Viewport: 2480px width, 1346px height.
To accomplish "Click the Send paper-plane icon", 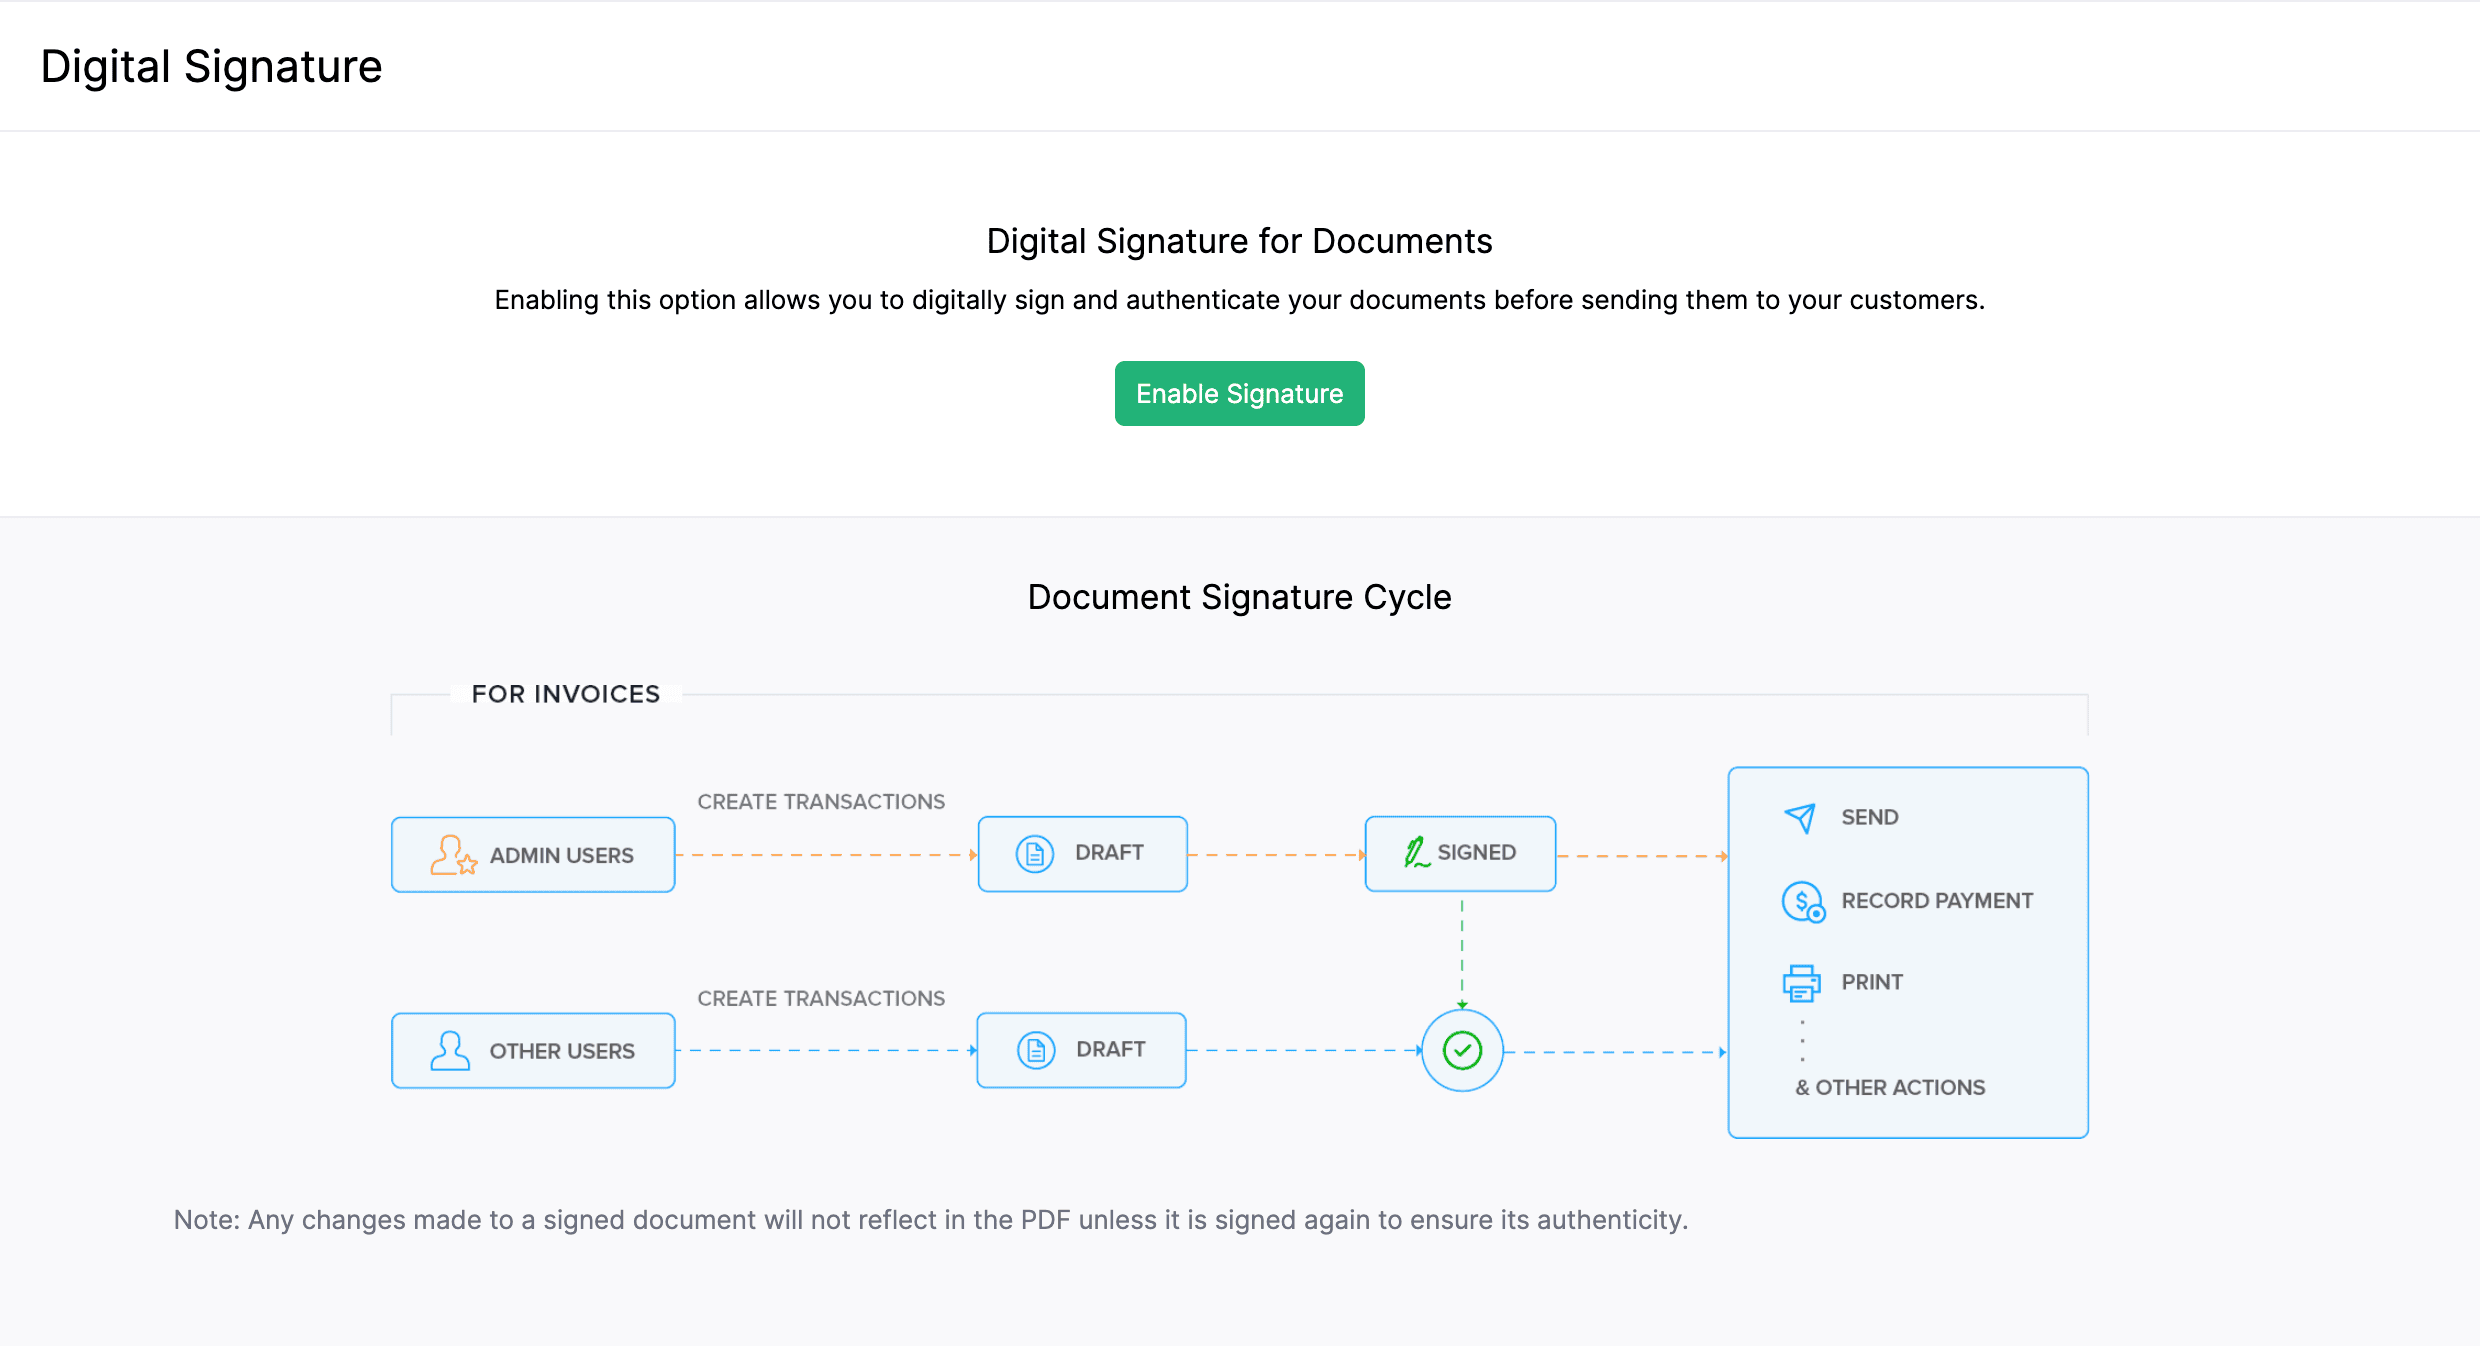I will point(1800,817).
